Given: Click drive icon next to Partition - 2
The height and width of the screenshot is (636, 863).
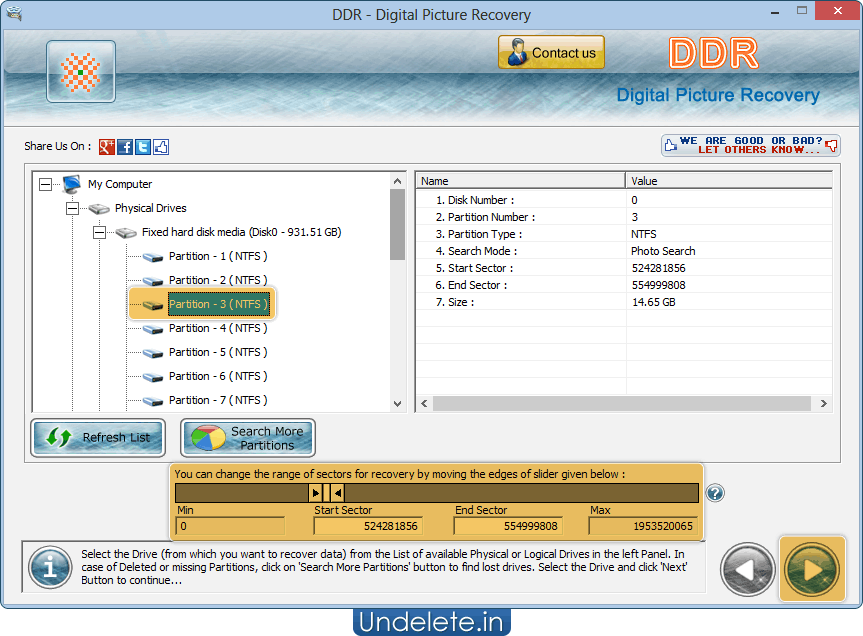Looking at the screenshot, I should [153, 281].
